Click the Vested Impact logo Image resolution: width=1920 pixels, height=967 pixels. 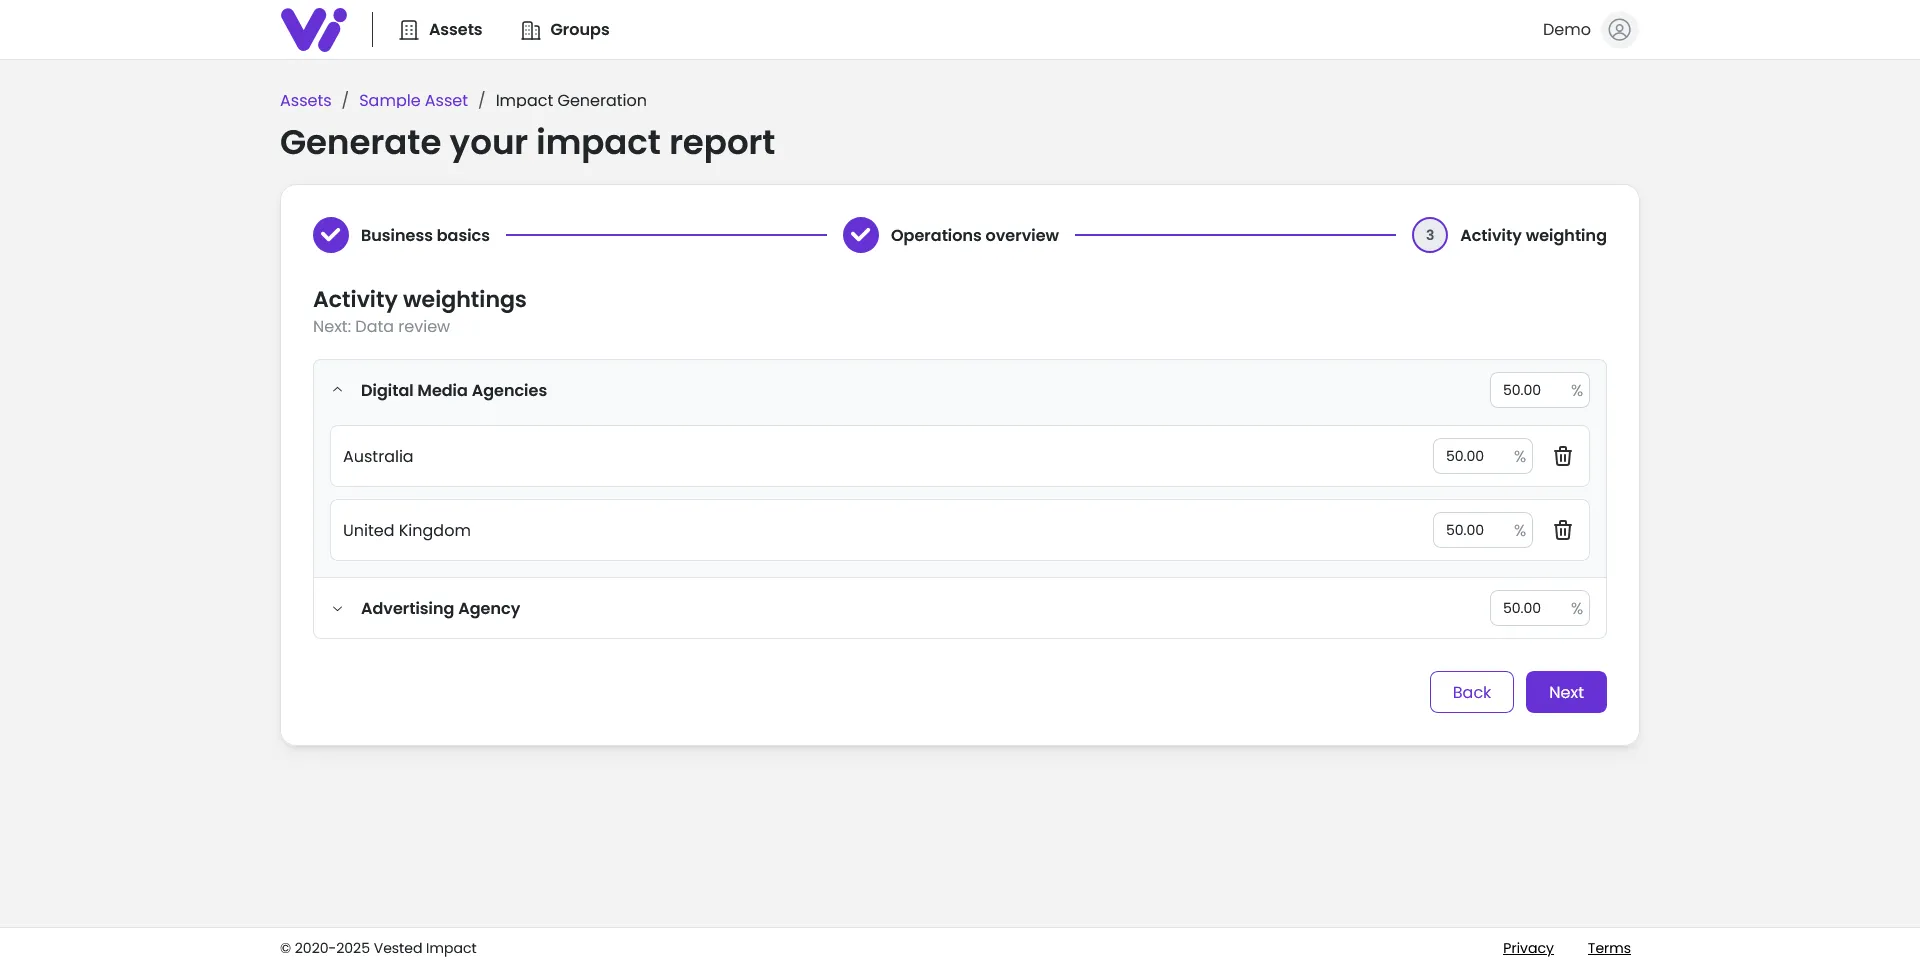coord(313,29)
